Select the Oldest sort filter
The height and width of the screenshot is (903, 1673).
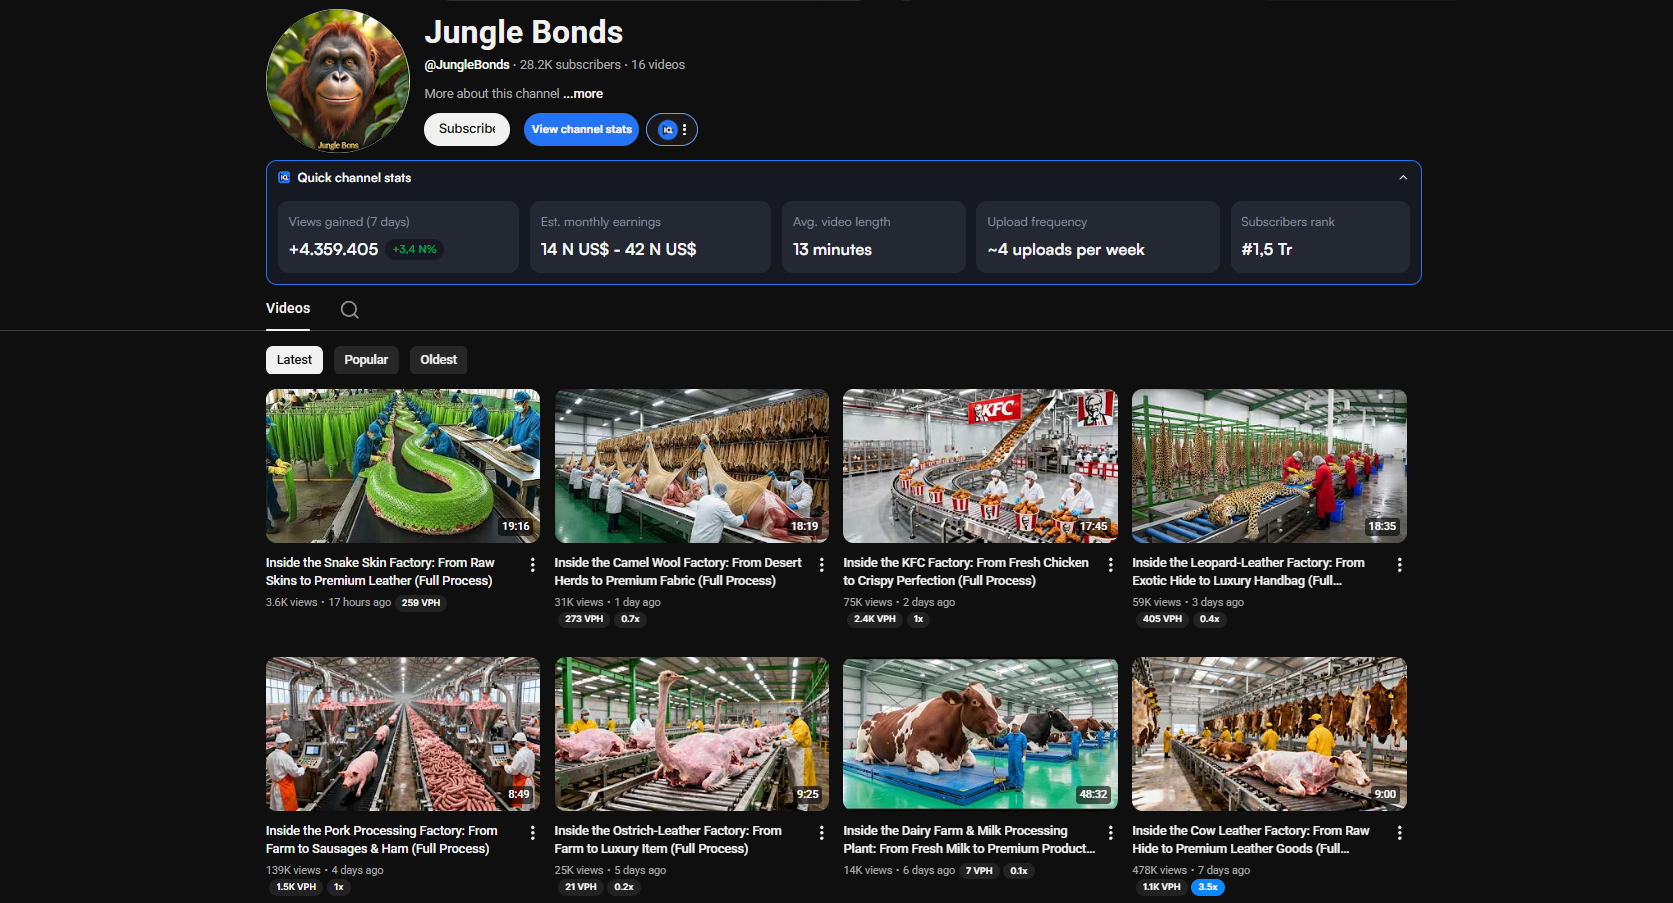(x=438, y=360)
